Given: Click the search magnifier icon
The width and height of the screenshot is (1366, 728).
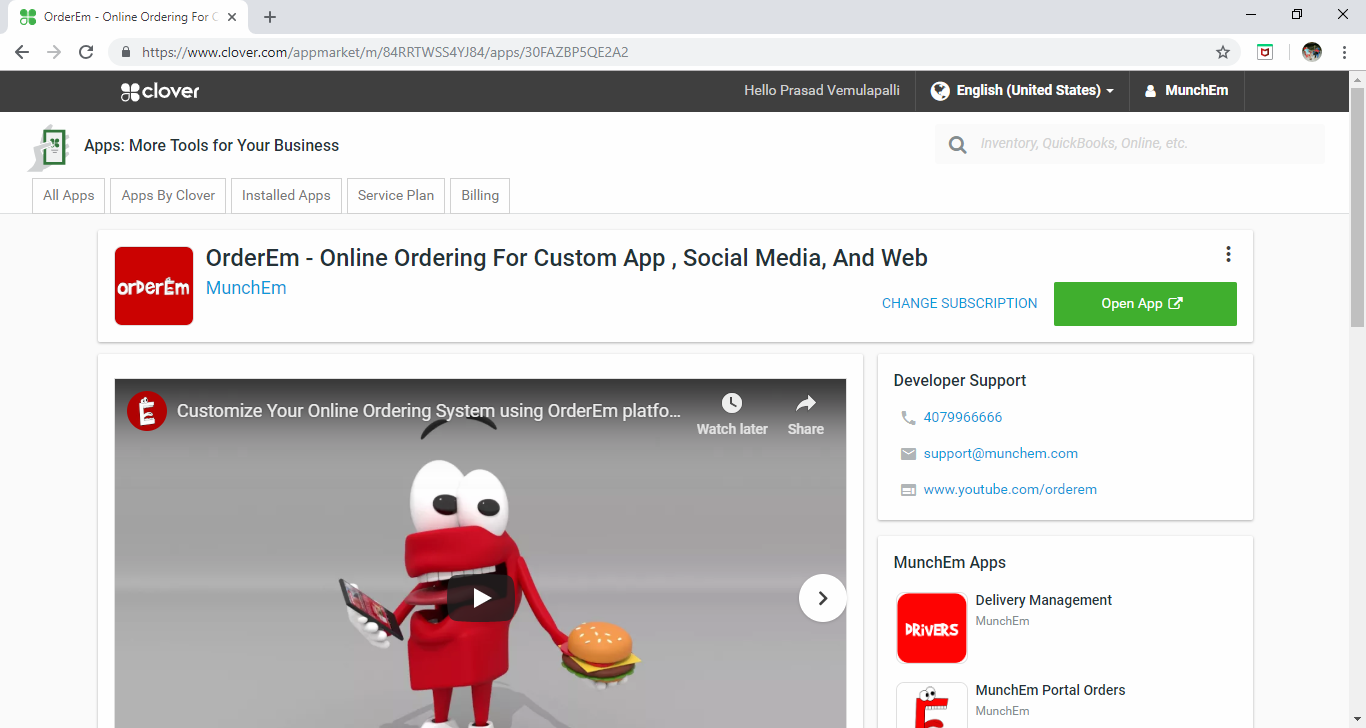Looking at the screenshot, I should 957,145.
